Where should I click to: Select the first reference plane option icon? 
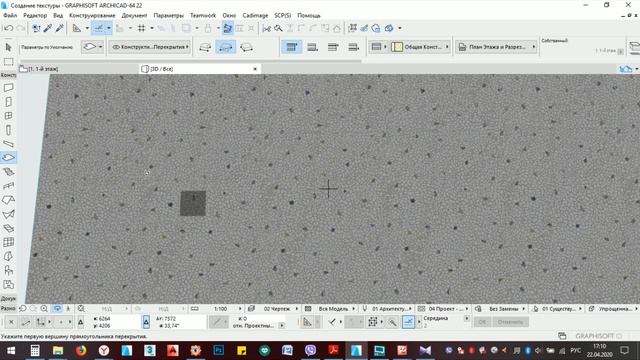click(291, 47)
